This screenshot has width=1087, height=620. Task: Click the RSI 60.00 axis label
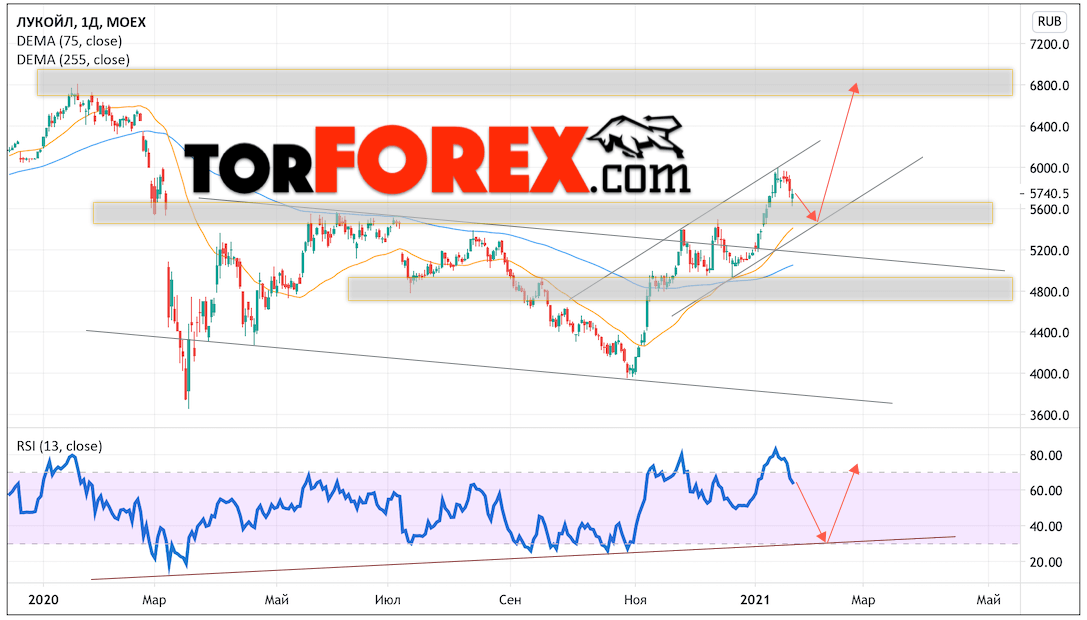tap(1046, 491)
